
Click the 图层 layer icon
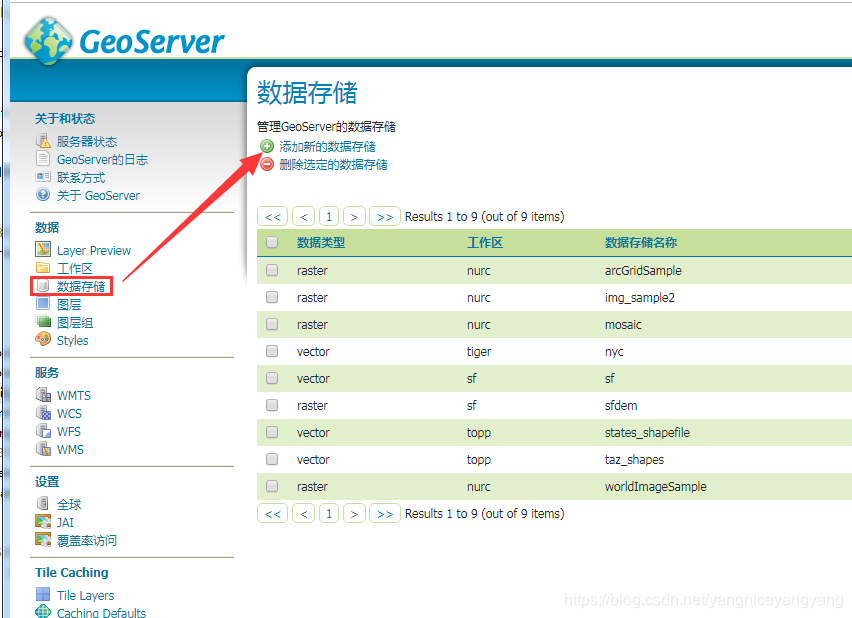tap(43, 303)
